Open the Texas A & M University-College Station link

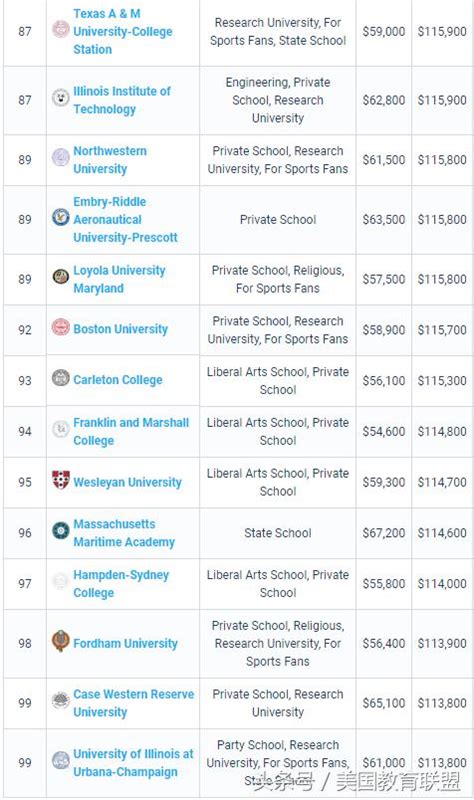[x=122, y=32]
